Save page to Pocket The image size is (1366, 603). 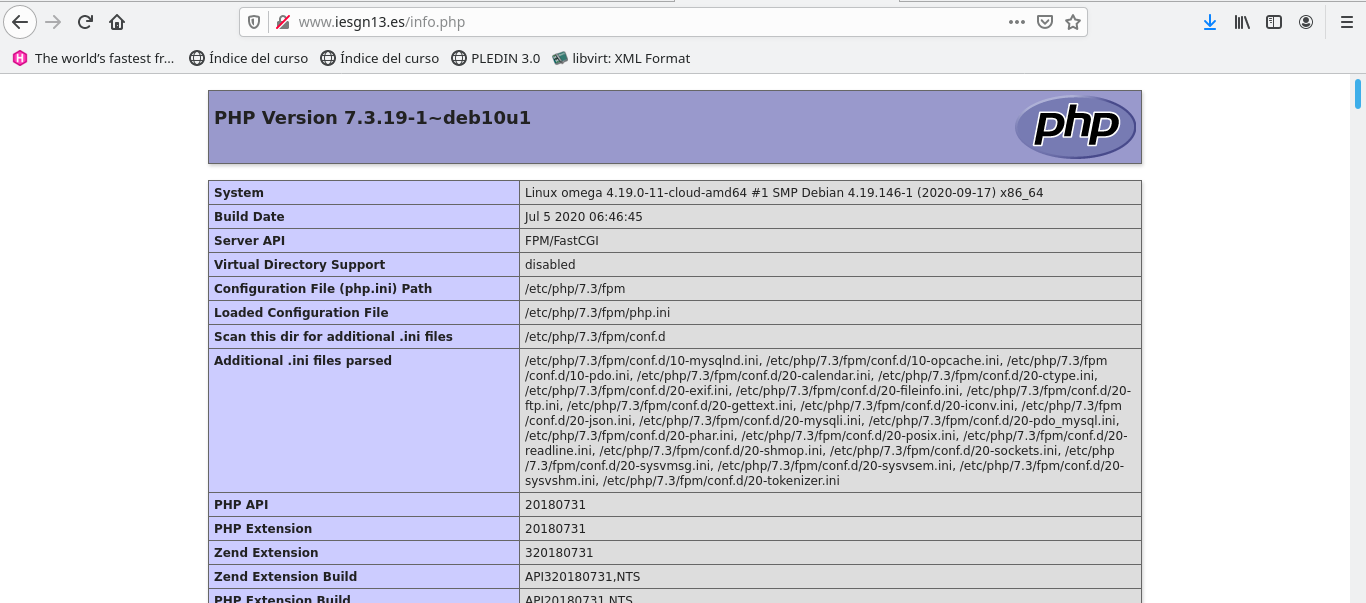click(x=1045, y=22)
